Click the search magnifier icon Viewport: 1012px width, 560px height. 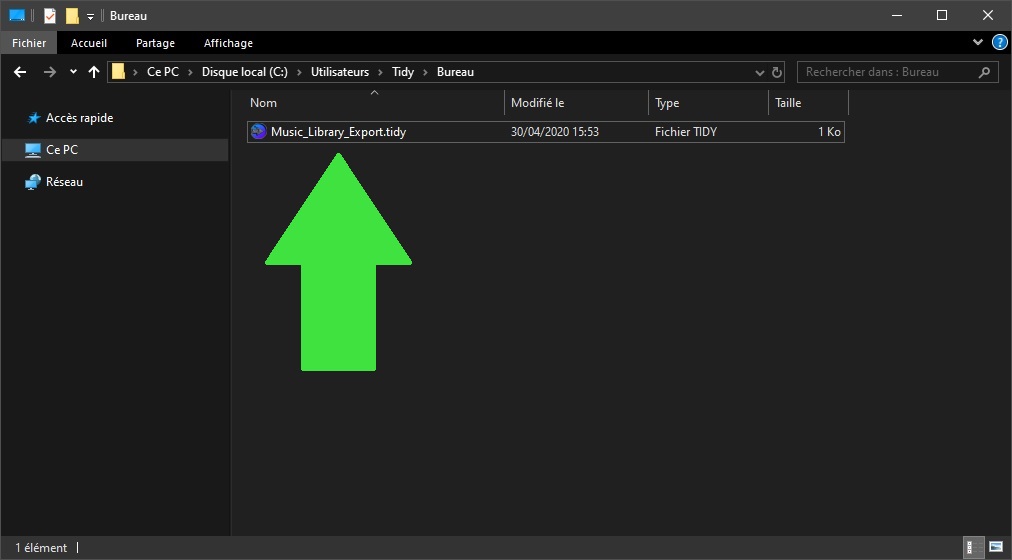click(984, 72)
